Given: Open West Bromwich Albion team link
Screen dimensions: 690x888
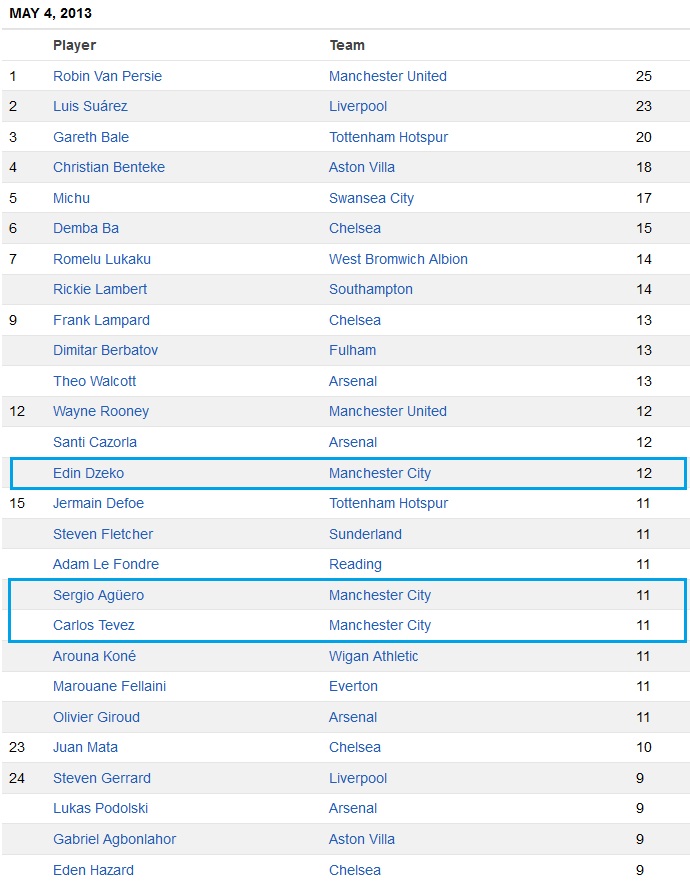Looking at the screenshot, I should [398, 259].
